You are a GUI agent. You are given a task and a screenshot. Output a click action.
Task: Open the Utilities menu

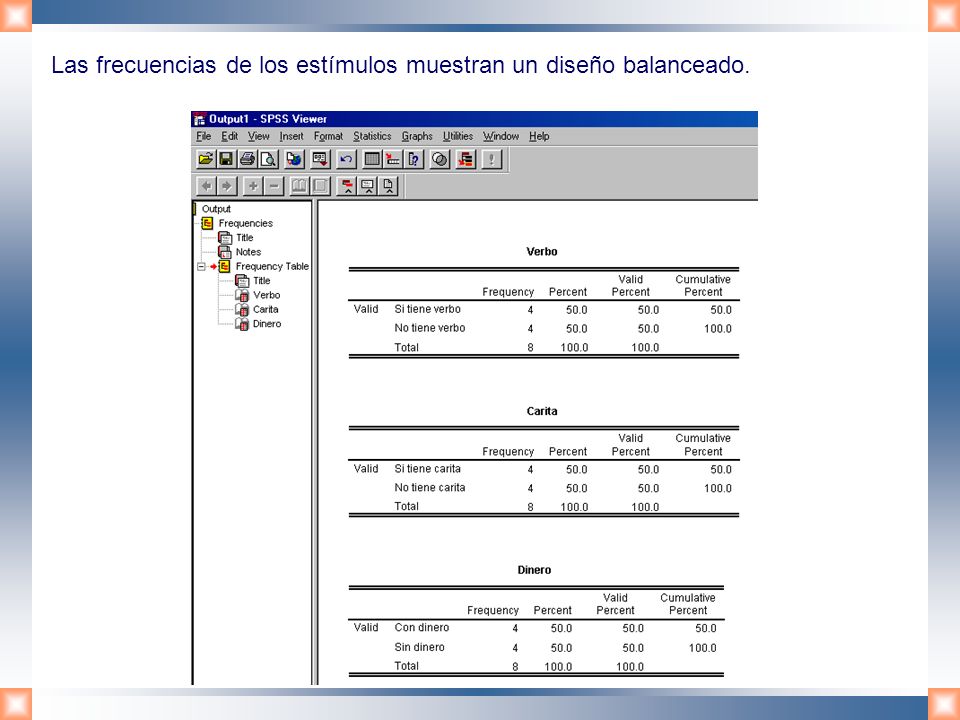click(458, 136)
